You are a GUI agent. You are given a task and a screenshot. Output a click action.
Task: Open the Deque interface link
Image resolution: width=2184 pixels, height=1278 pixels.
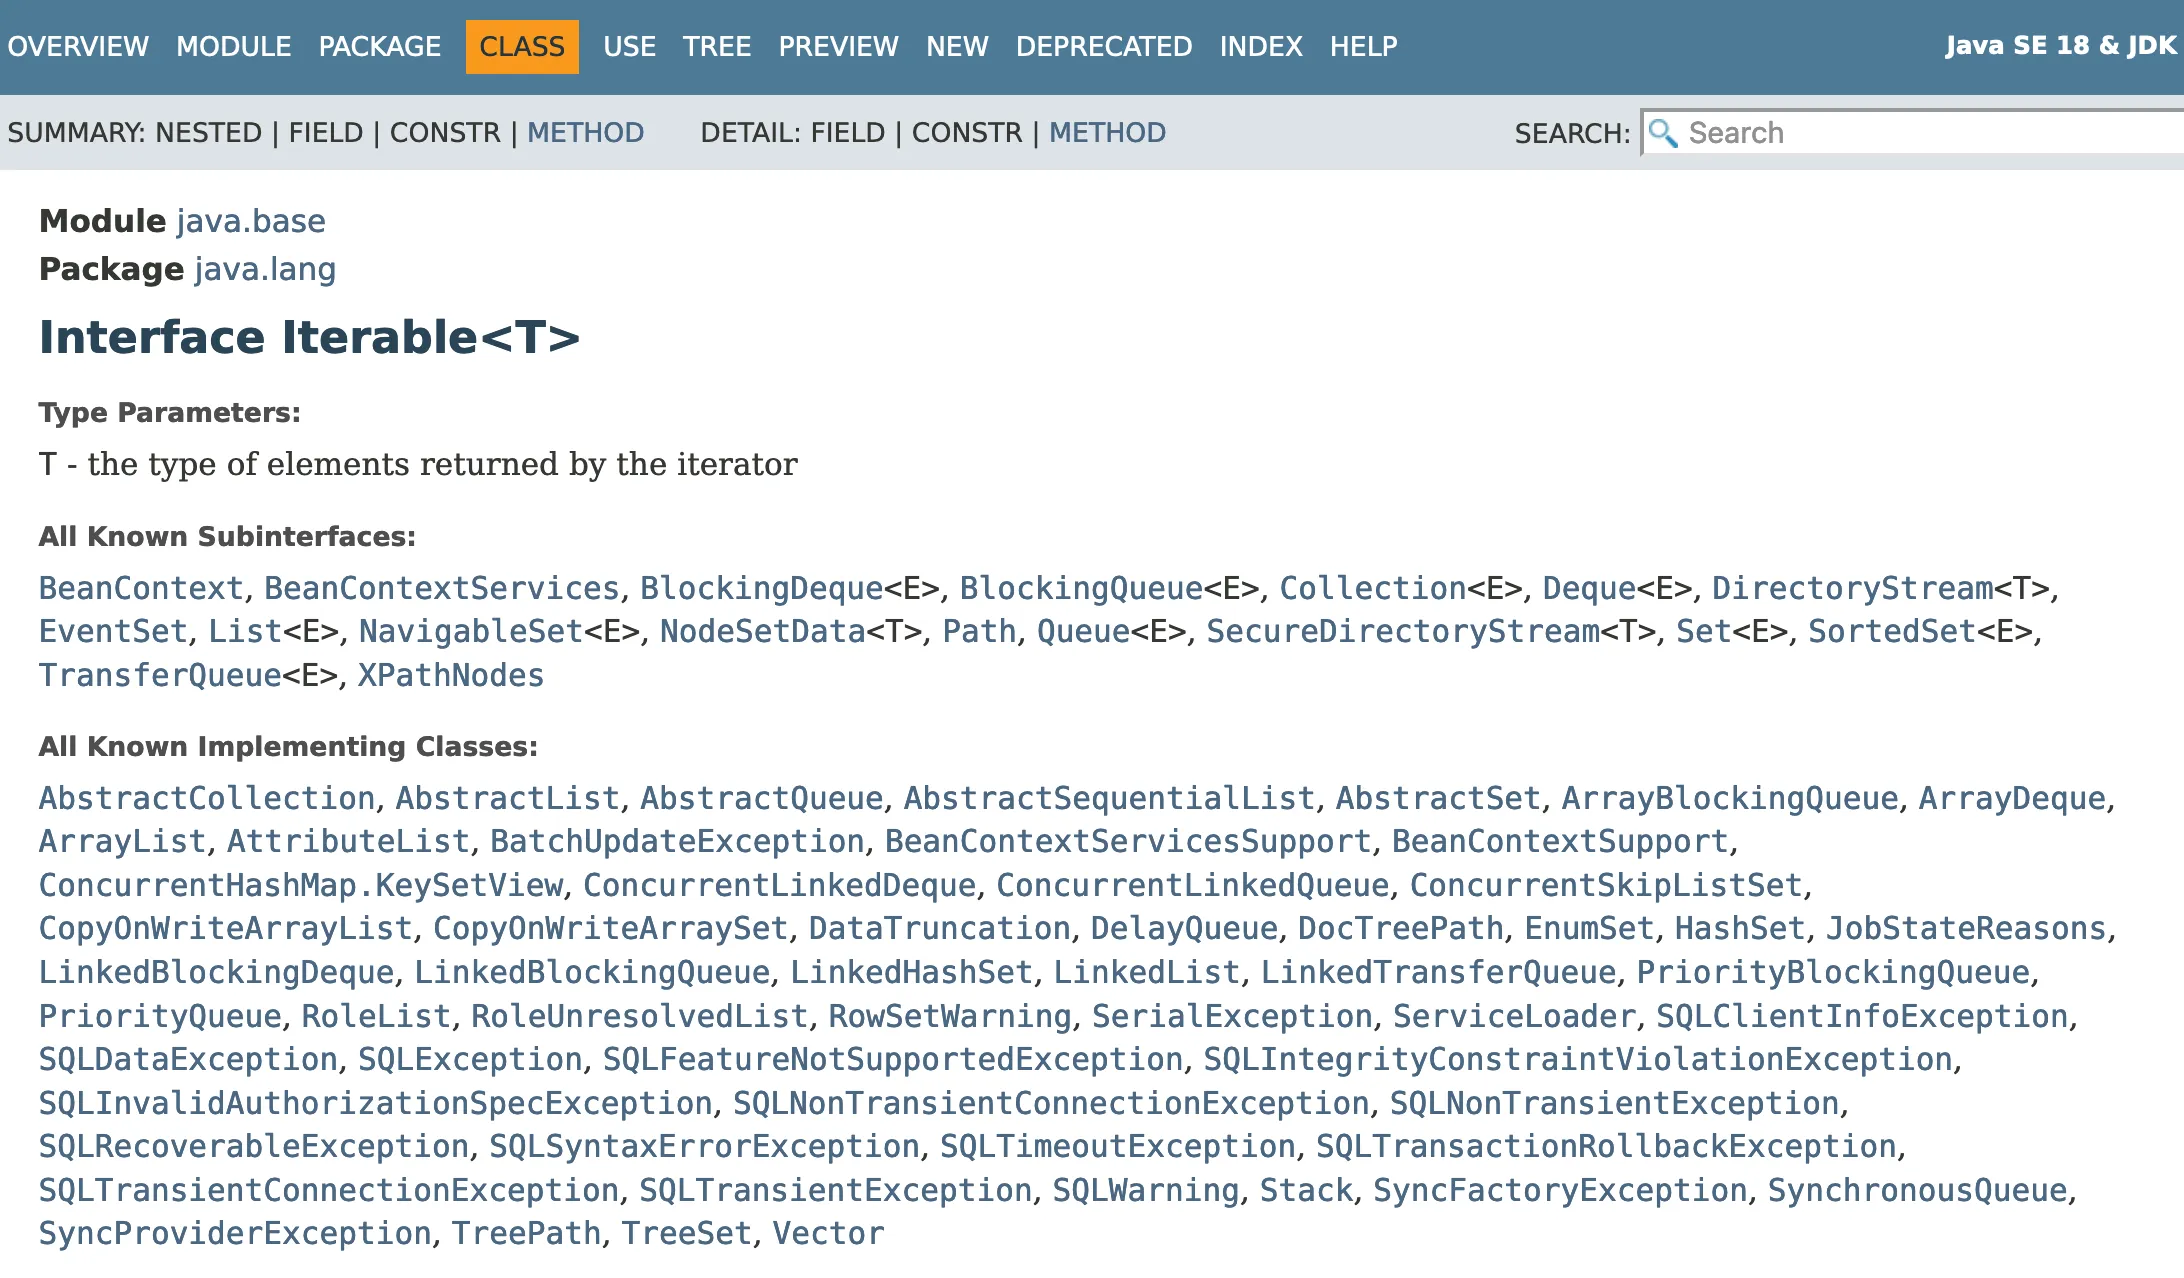click(1589, 588)
